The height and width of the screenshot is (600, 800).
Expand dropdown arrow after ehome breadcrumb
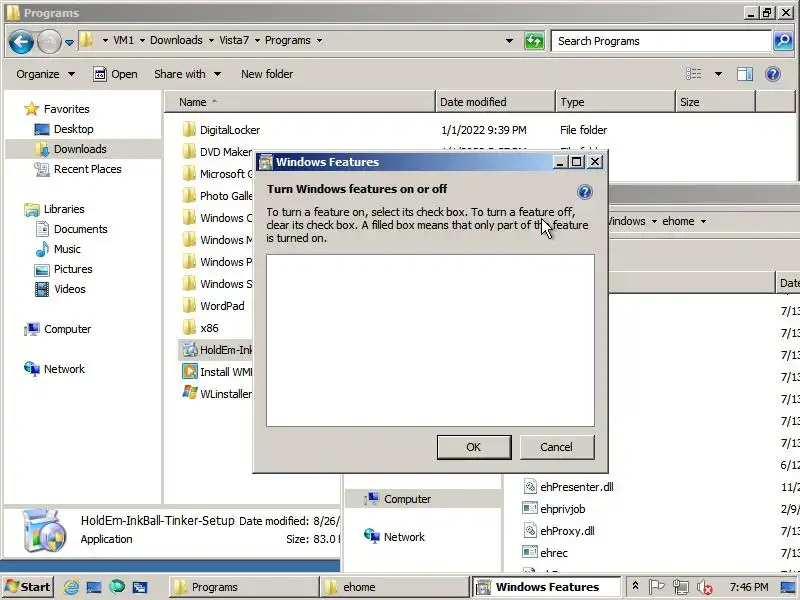point(704,221)
